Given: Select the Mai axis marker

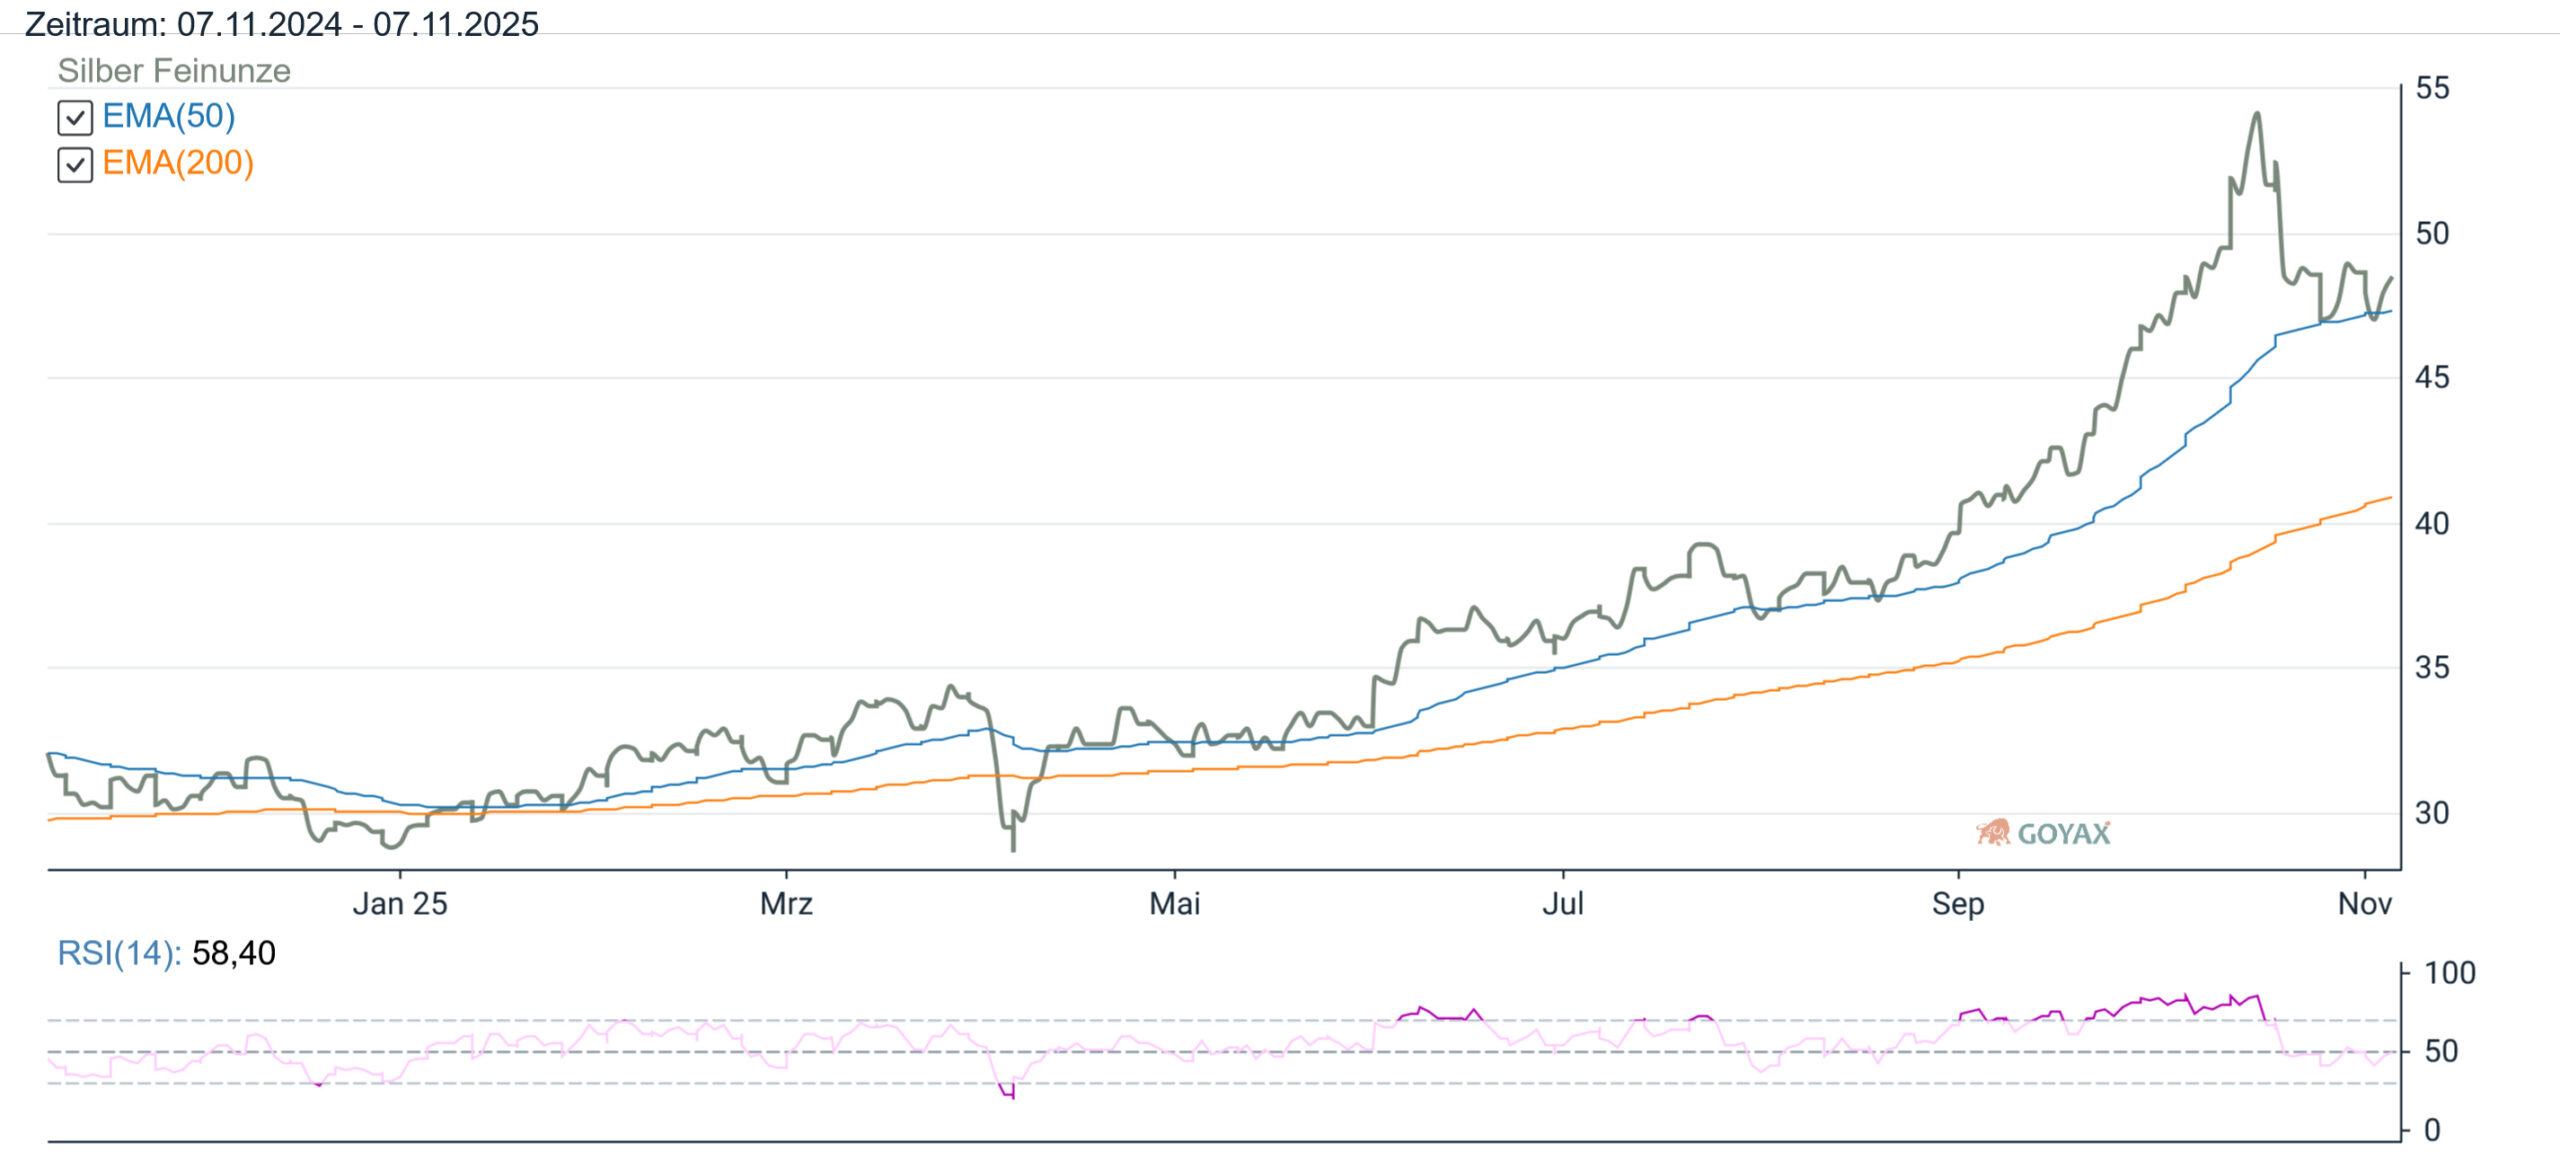Looking at the screenshot, I should point(1174,904).
